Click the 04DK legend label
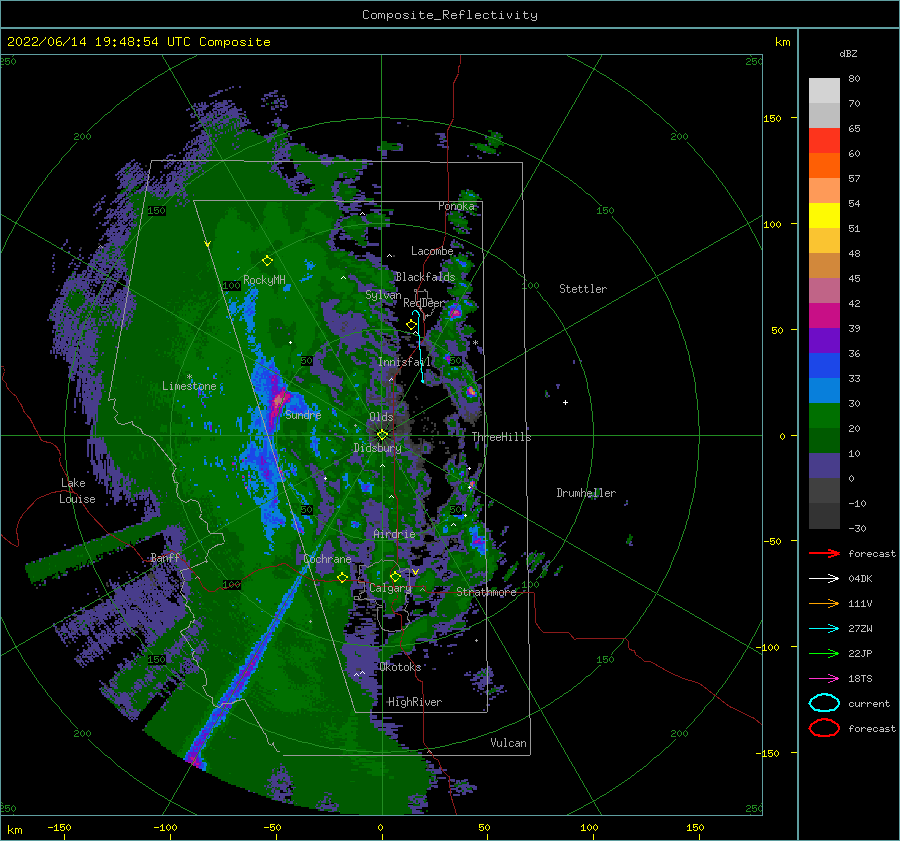Screen dimensions: 900x841 (x=860, y=578)
